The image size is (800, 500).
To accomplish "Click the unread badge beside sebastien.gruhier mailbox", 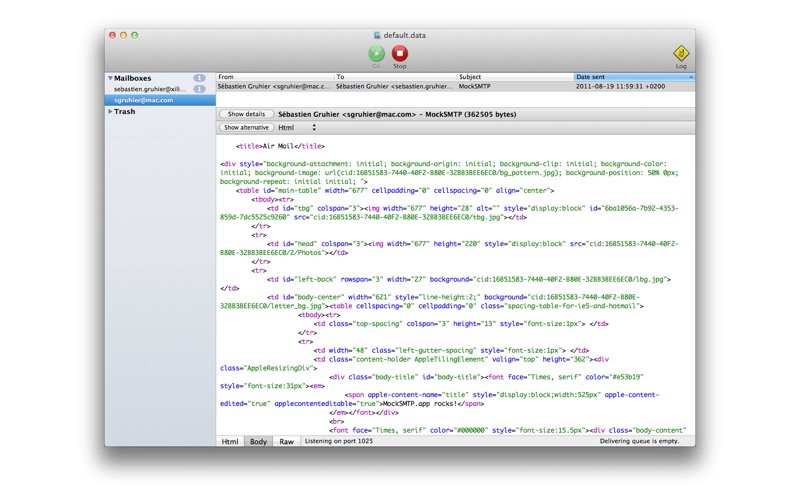I will pos(199,89).
